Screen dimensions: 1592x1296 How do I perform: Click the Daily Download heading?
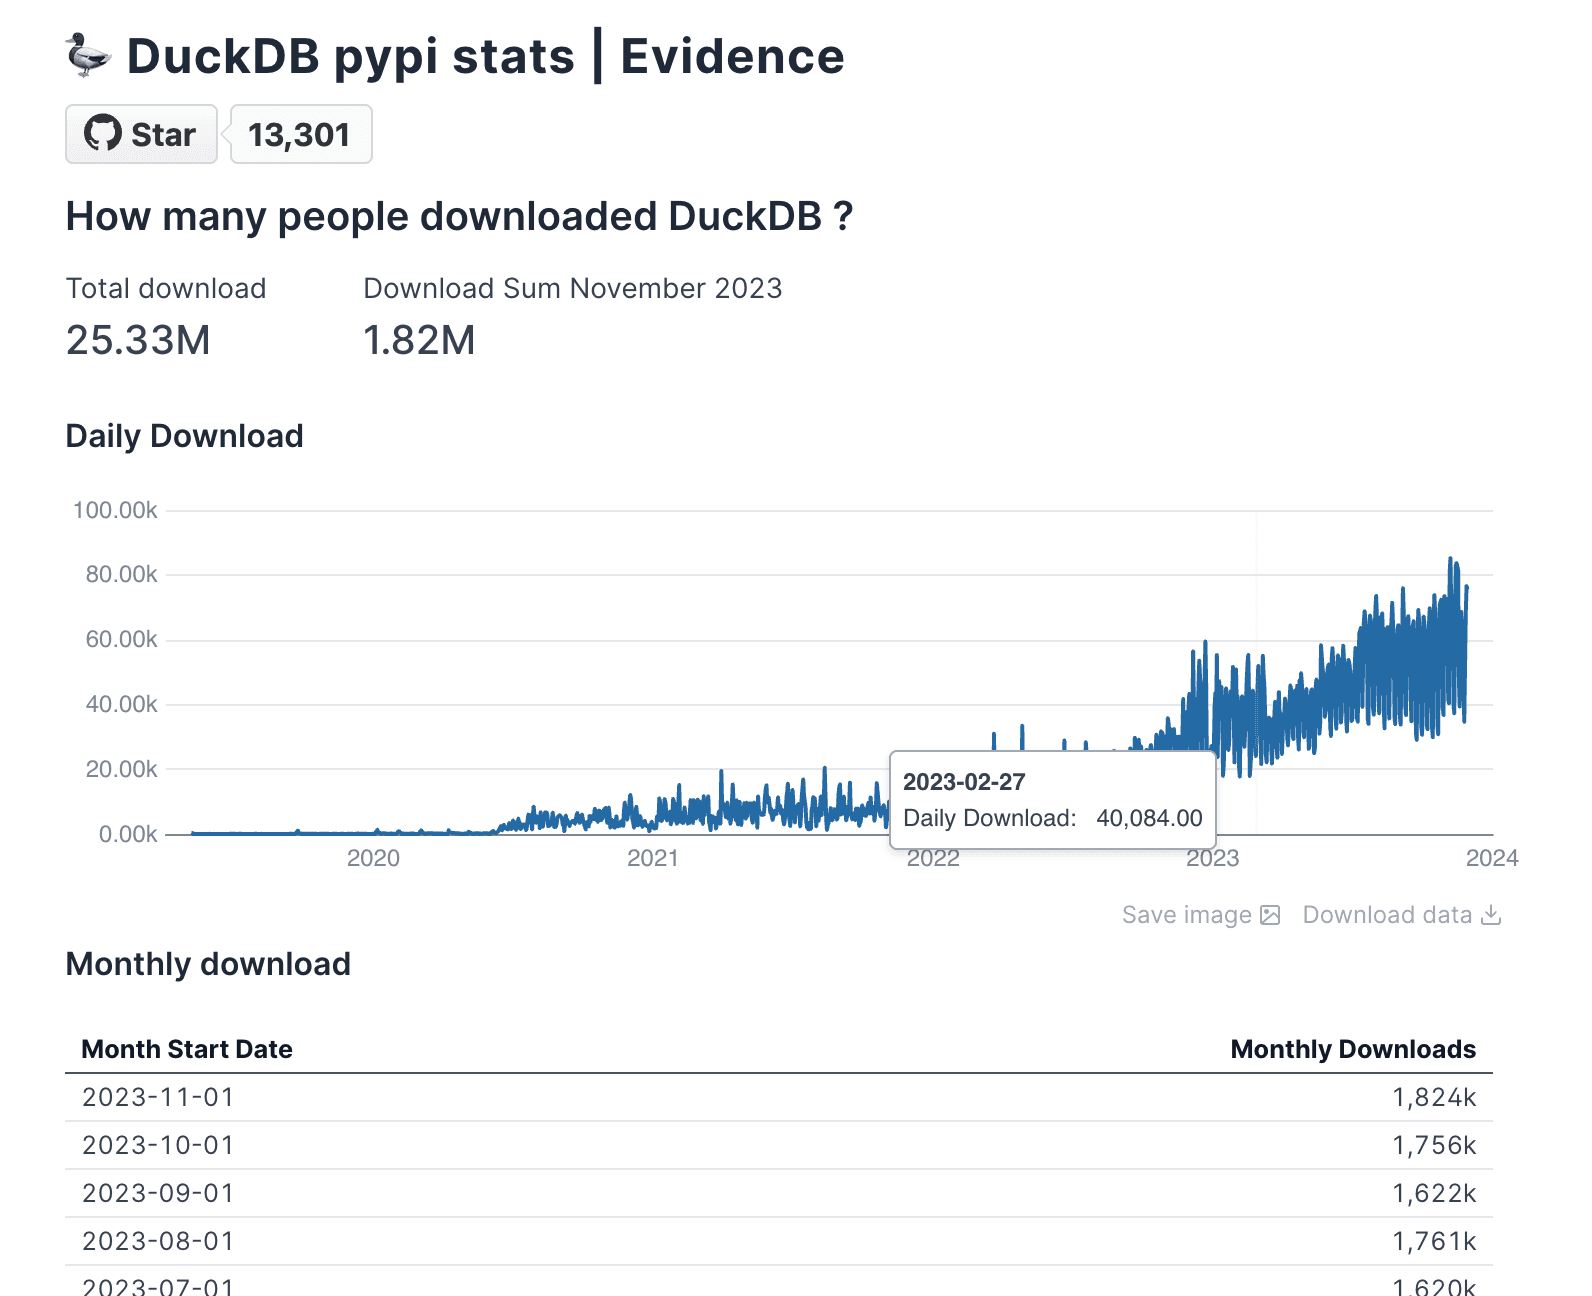(184, 436)
